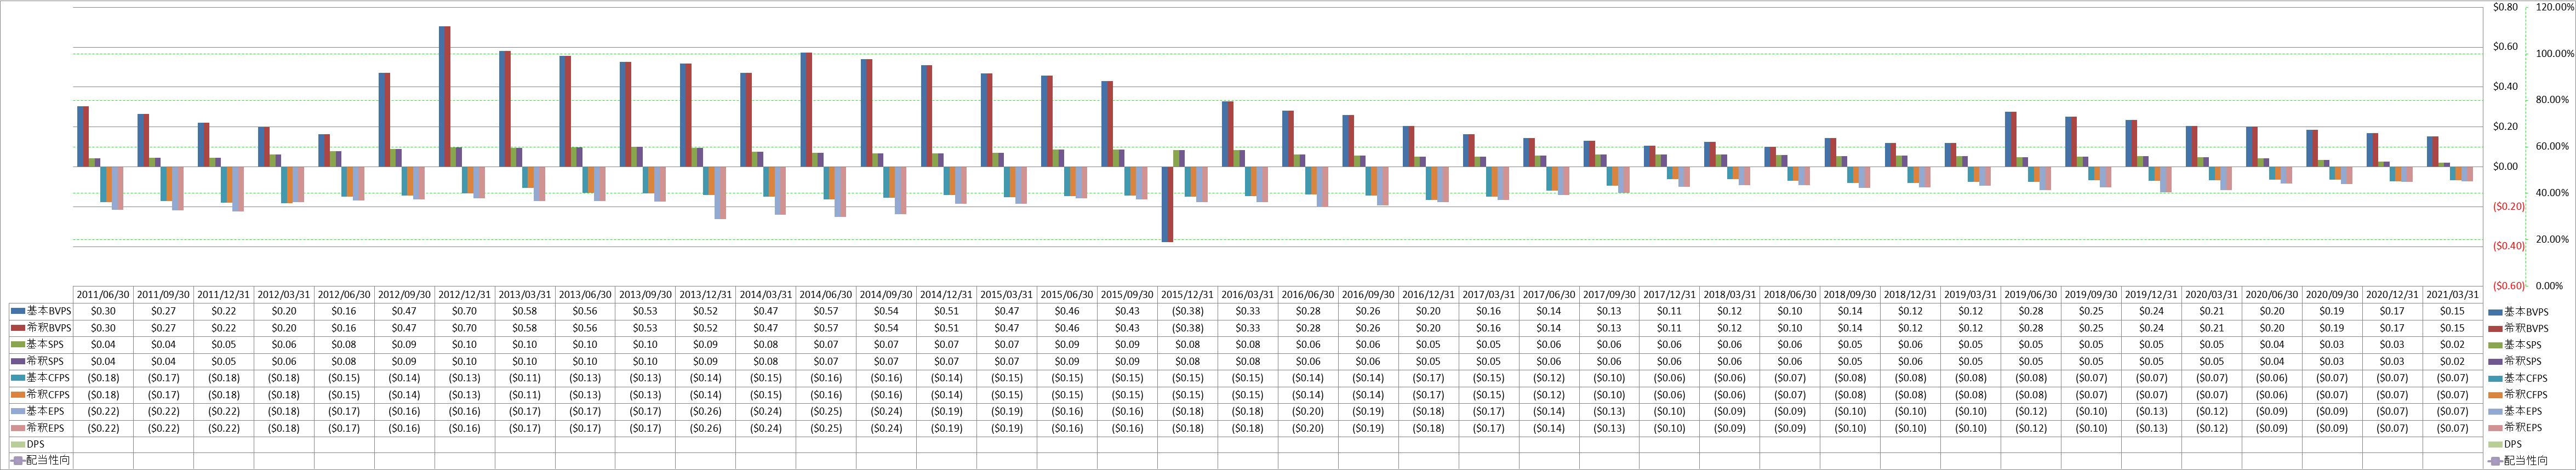Image resolution: width=2576 pixels, height=470 pixels.
Task: Click green 基本SPS swatch in chart legend
Action: [2494, 344]
